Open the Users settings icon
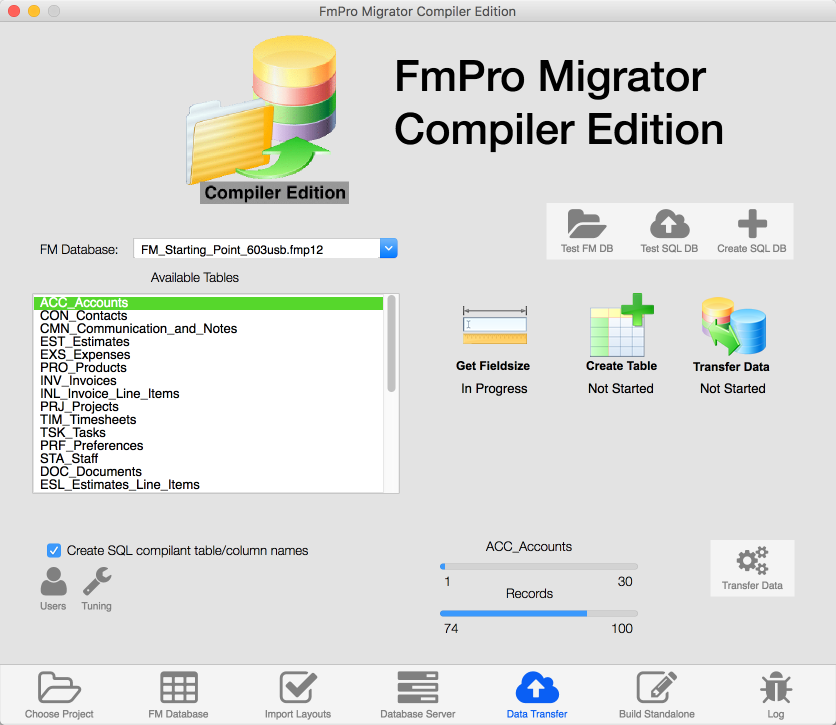 (x=53, y=581)
